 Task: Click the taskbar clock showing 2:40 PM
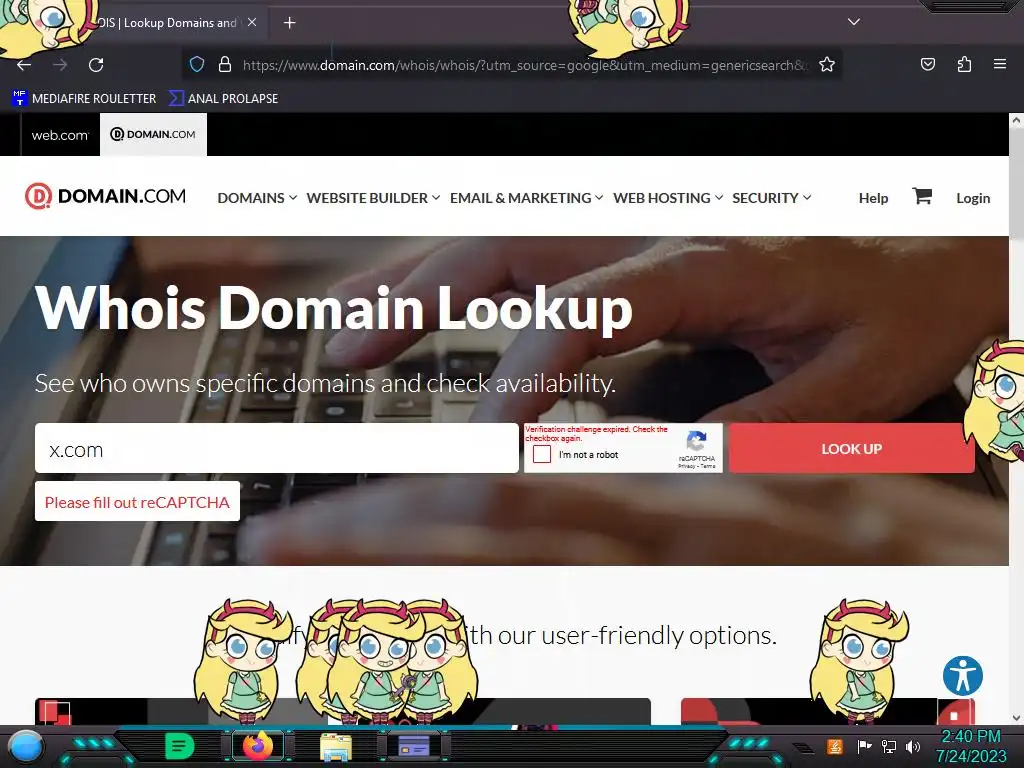coord(971,746)
